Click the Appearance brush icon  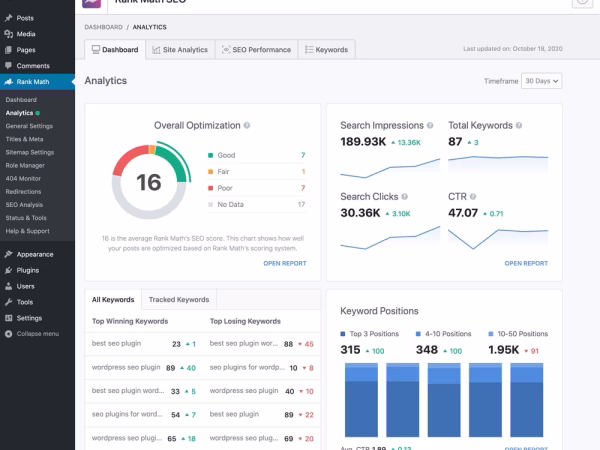tap(8, 254)
